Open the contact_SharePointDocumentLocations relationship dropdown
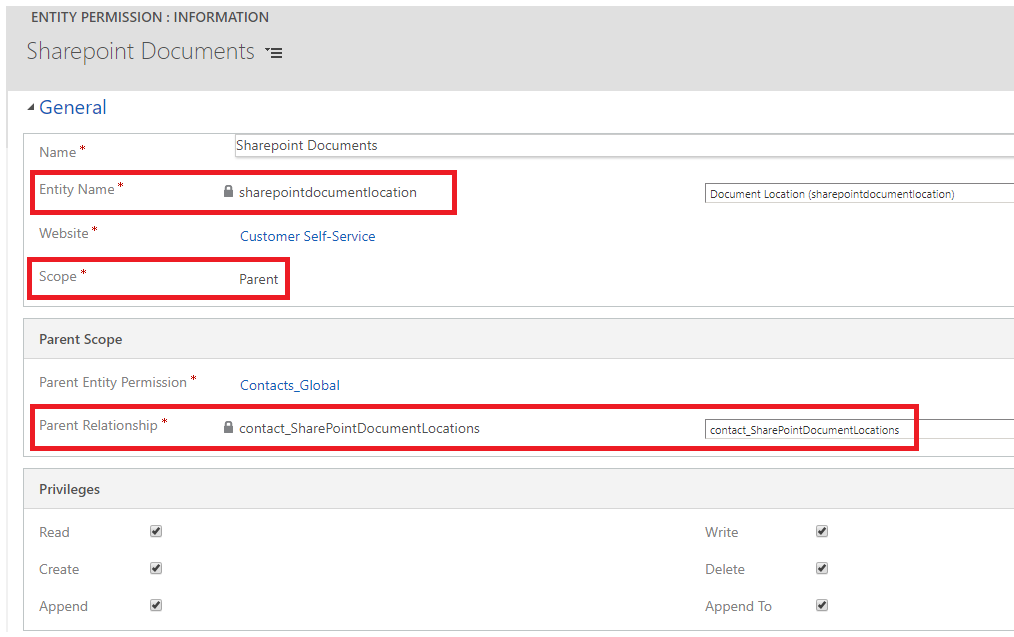The width and height of the screenshot is (1014, 637). tap(859, 429)
